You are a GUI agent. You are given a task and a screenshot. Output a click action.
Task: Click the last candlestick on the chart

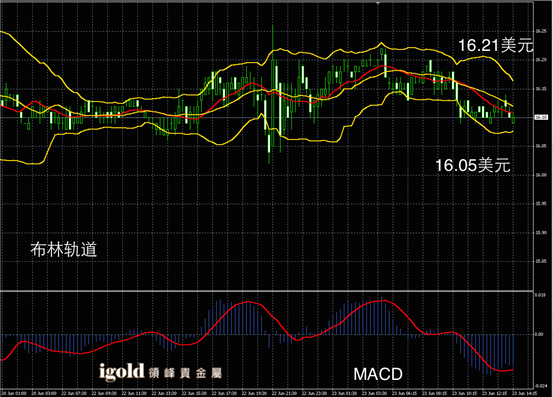513,120
